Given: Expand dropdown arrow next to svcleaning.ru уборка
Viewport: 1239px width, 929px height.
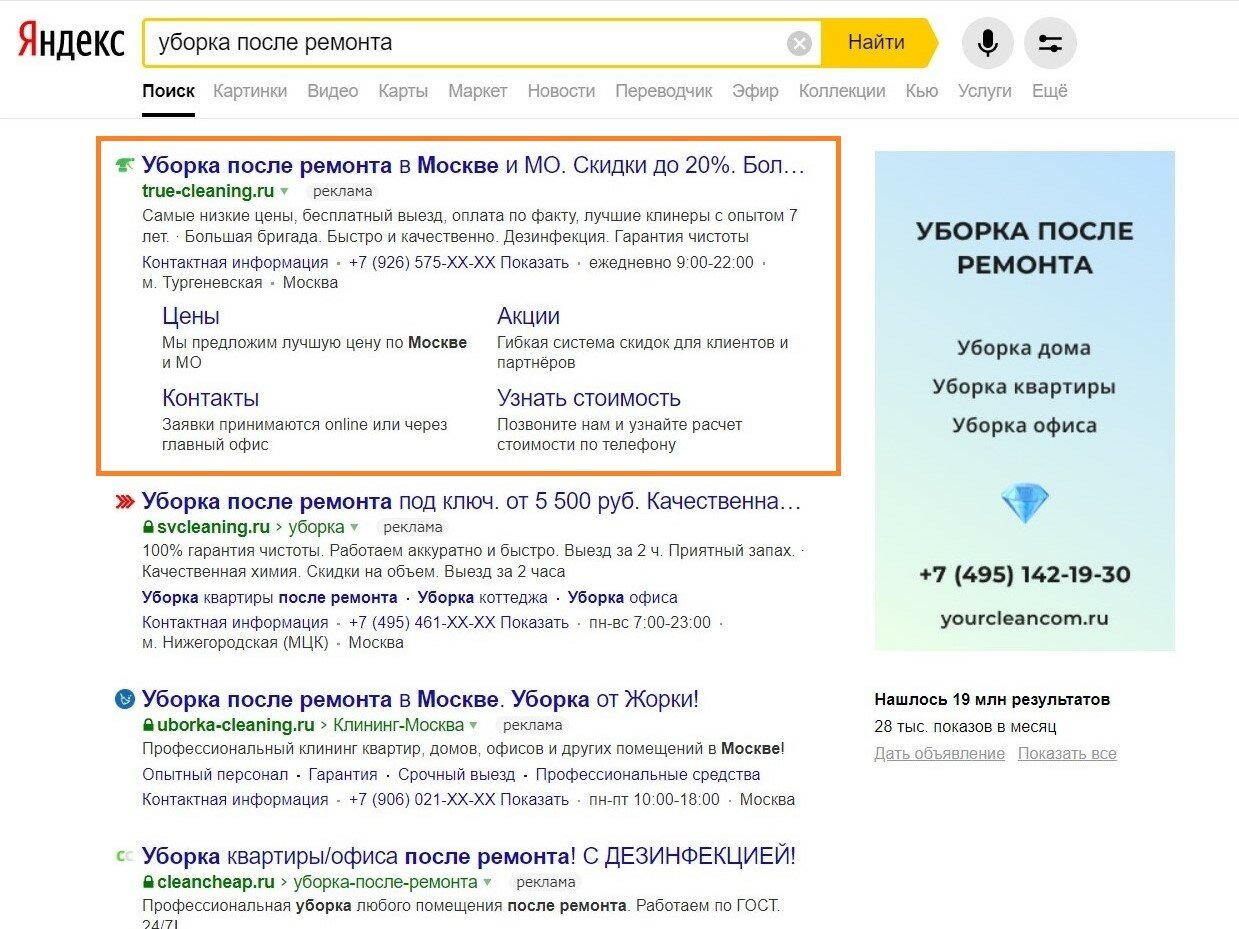Looking at the screenshot, I should click(x=354, y=527).
